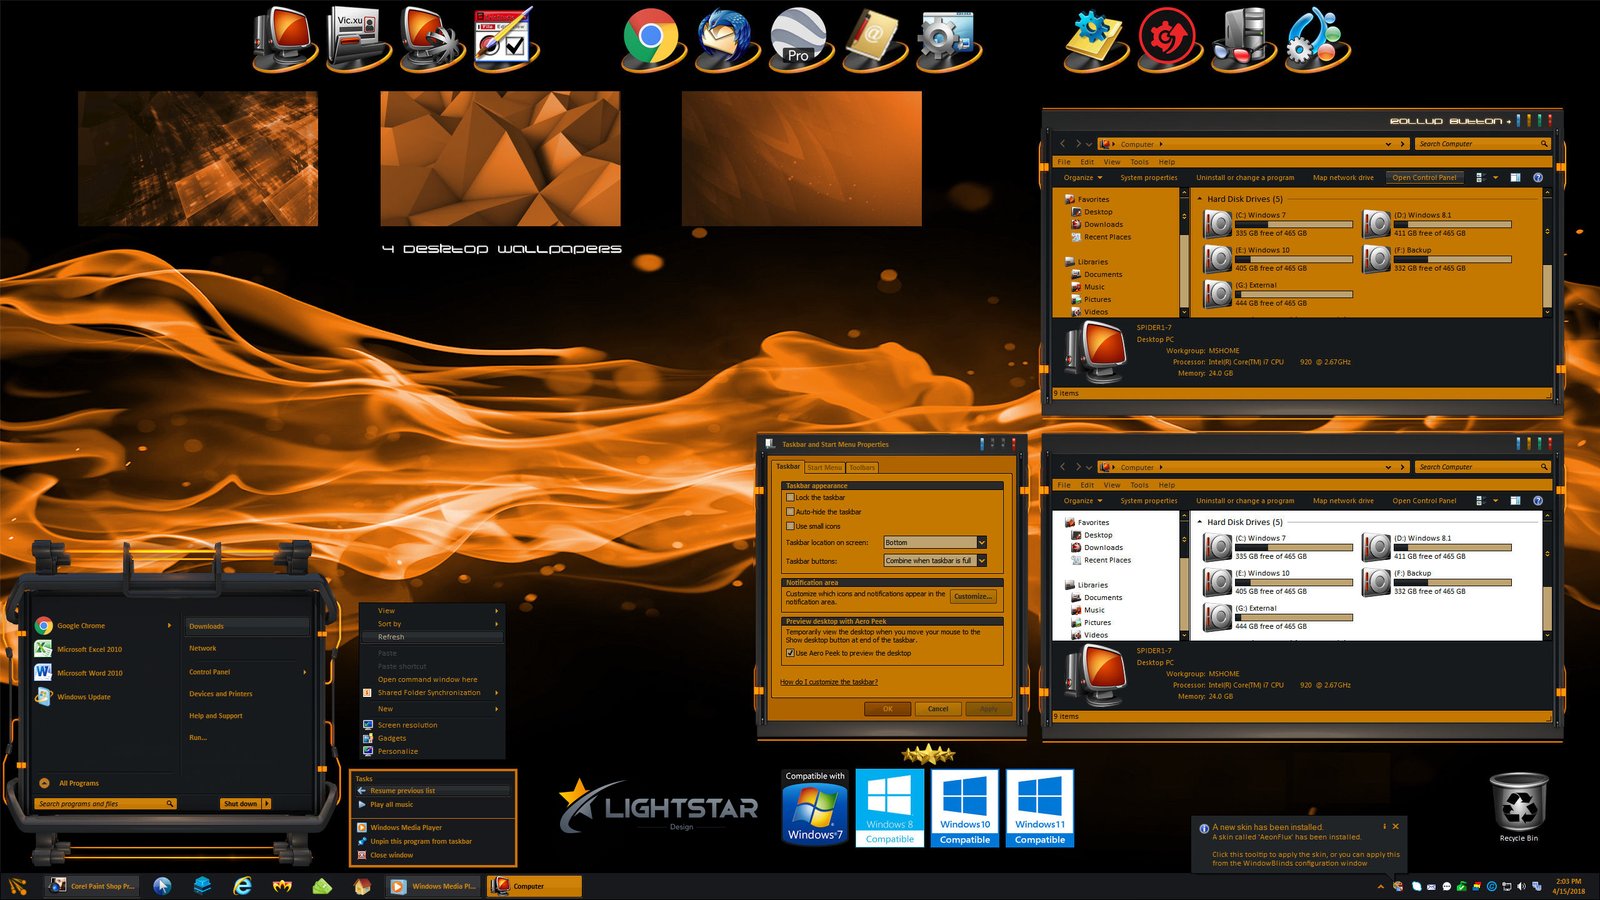This screenshot has width=1600, height=900.
Task: Open How do I customize the taskbar link
Action: pos(829,682)
